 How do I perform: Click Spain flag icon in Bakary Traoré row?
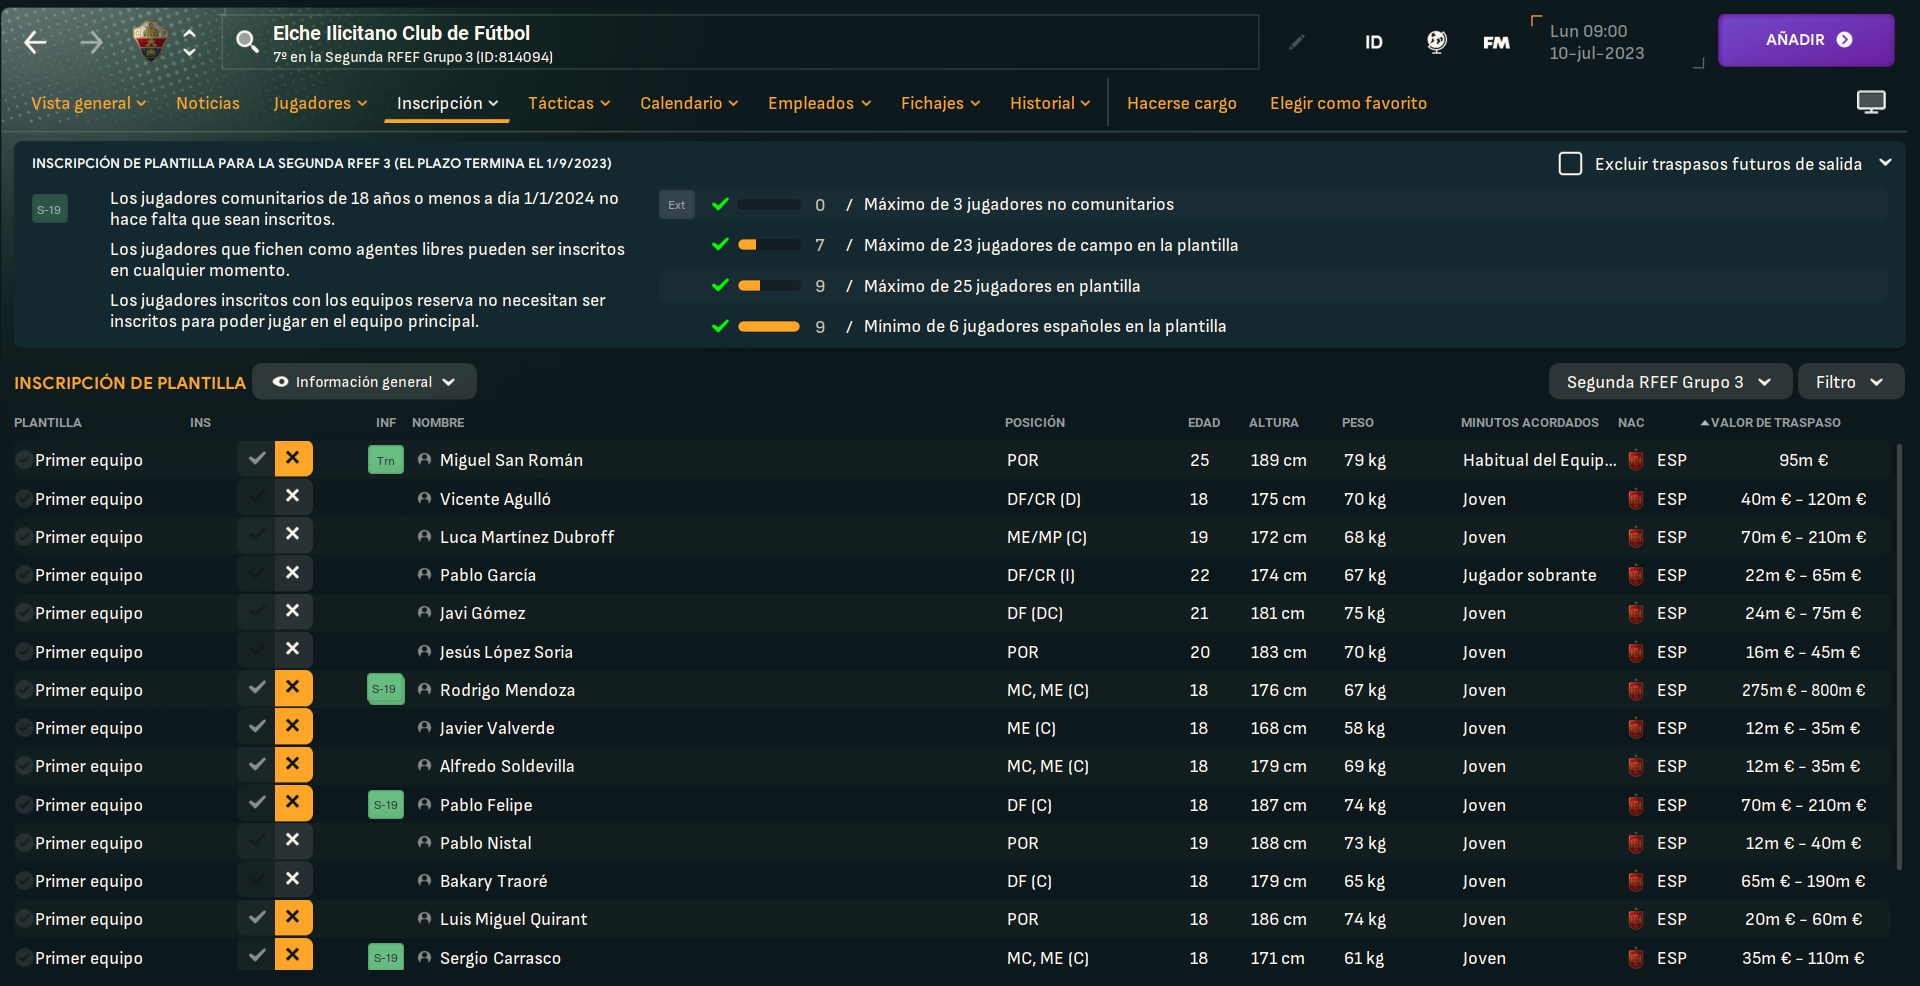pyautogui.click(x=1636, y=881)
